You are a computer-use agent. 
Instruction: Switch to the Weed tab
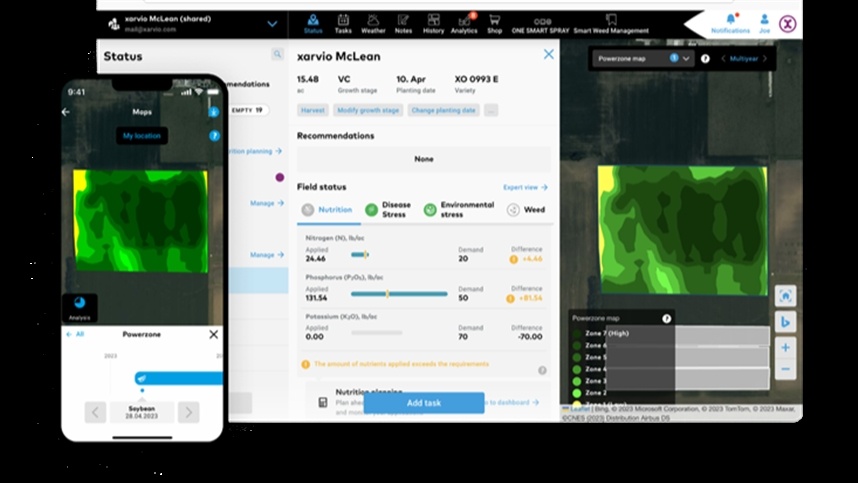pos(527,210)
